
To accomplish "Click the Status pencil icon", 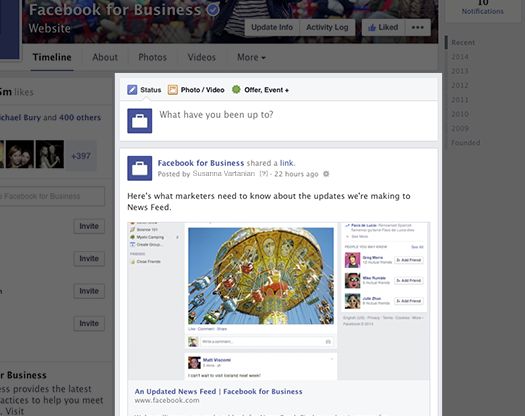I will [132, 90].
